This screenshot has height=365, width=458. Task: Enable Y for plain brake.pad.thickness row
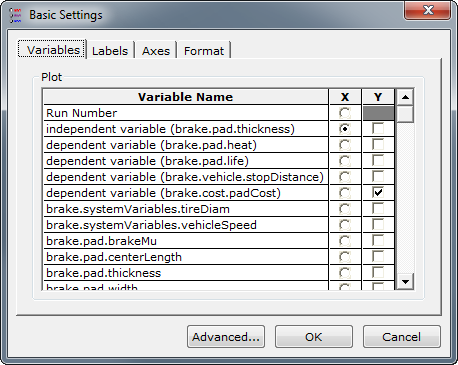pyautogui.click(x=378, y=272)
